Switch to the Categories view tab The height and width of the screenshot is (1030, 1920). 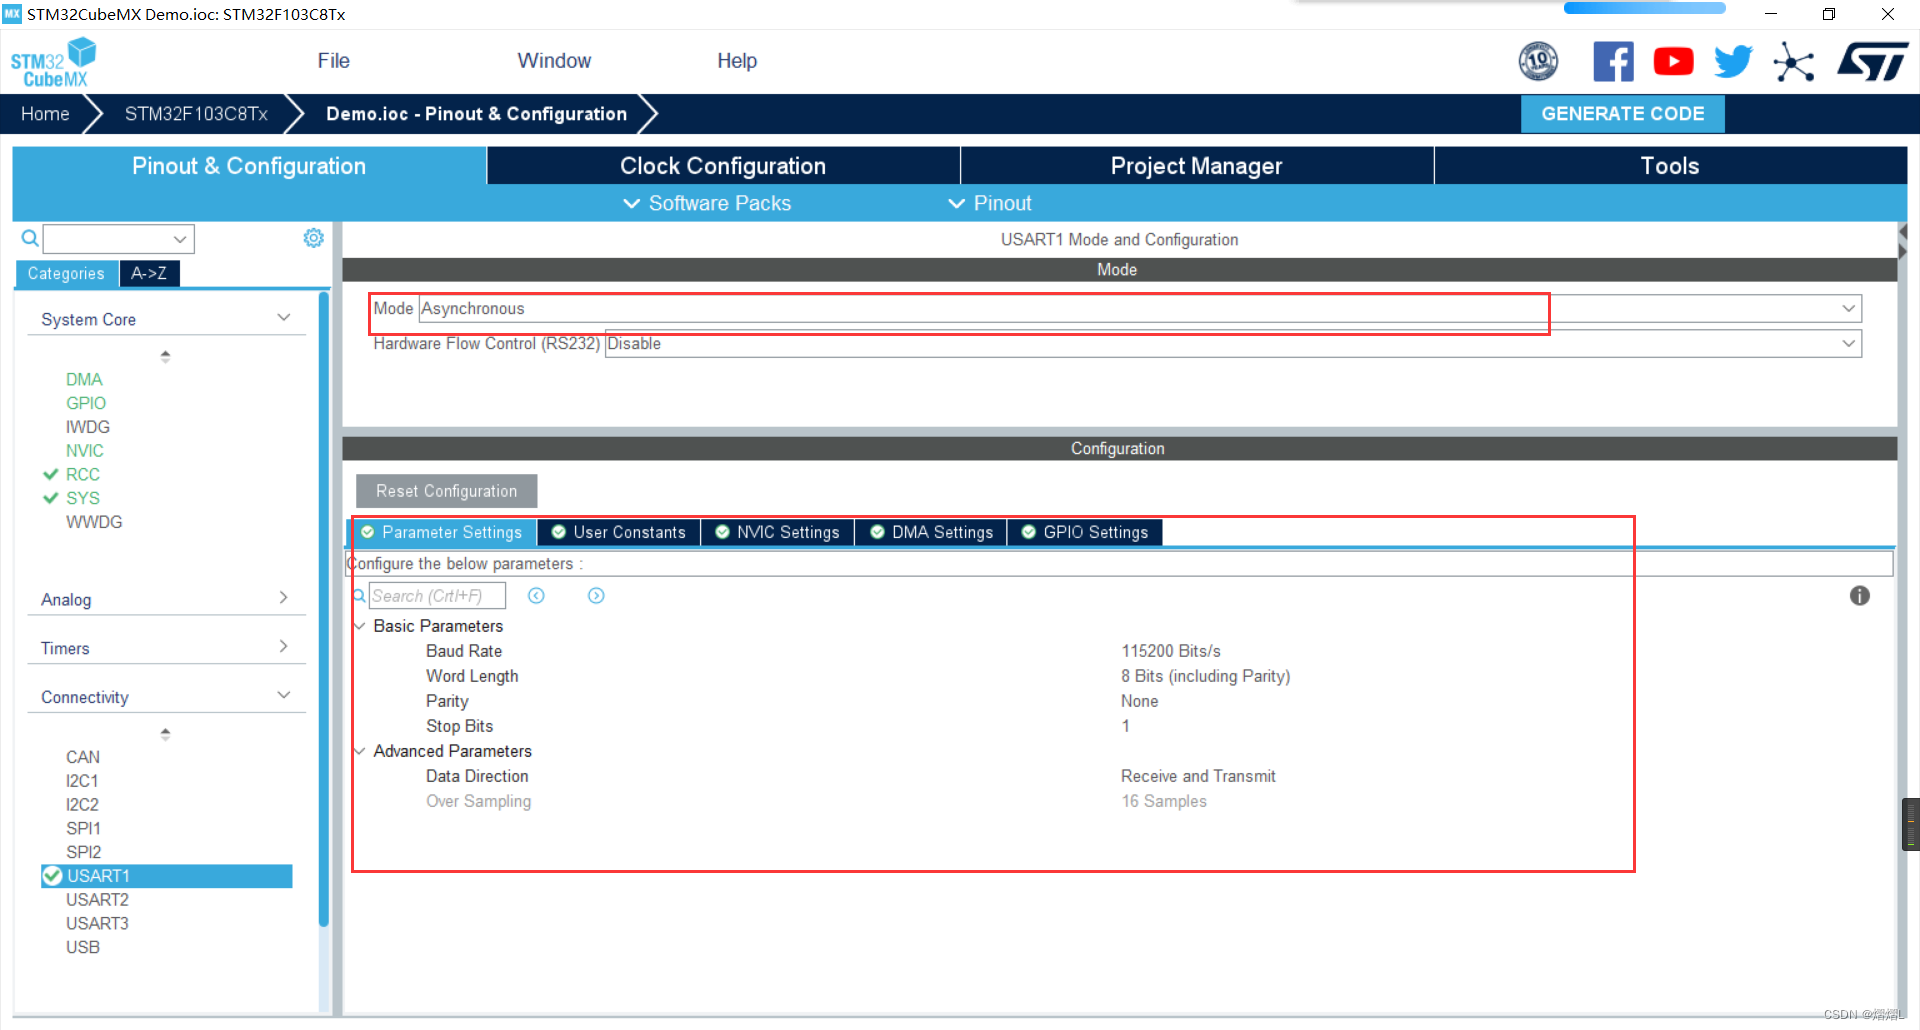pyautogui.click(x=66, y=274)
